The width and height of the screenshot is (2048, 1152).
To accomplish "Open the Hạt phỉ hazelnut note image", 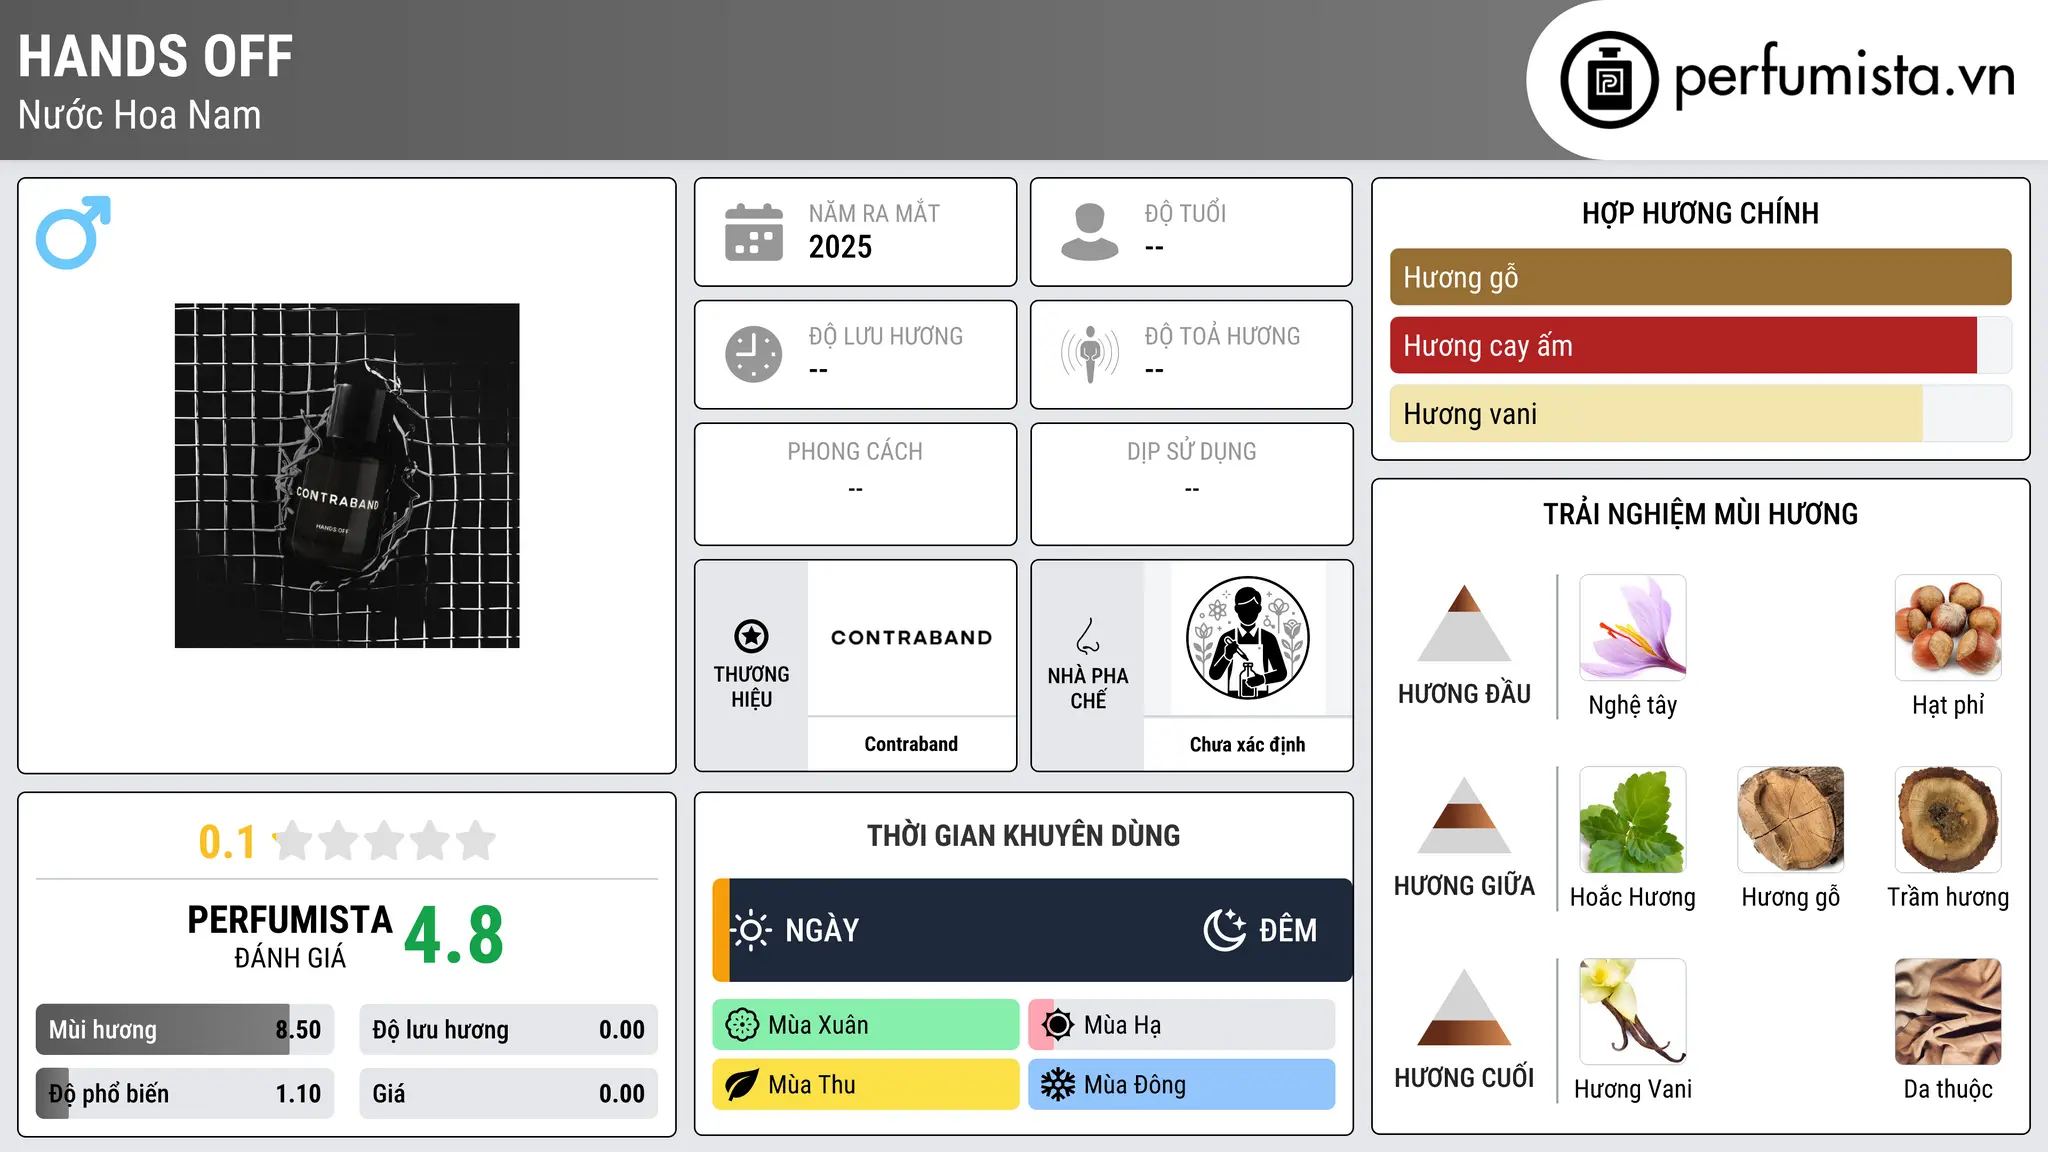I will (1948, 628).
